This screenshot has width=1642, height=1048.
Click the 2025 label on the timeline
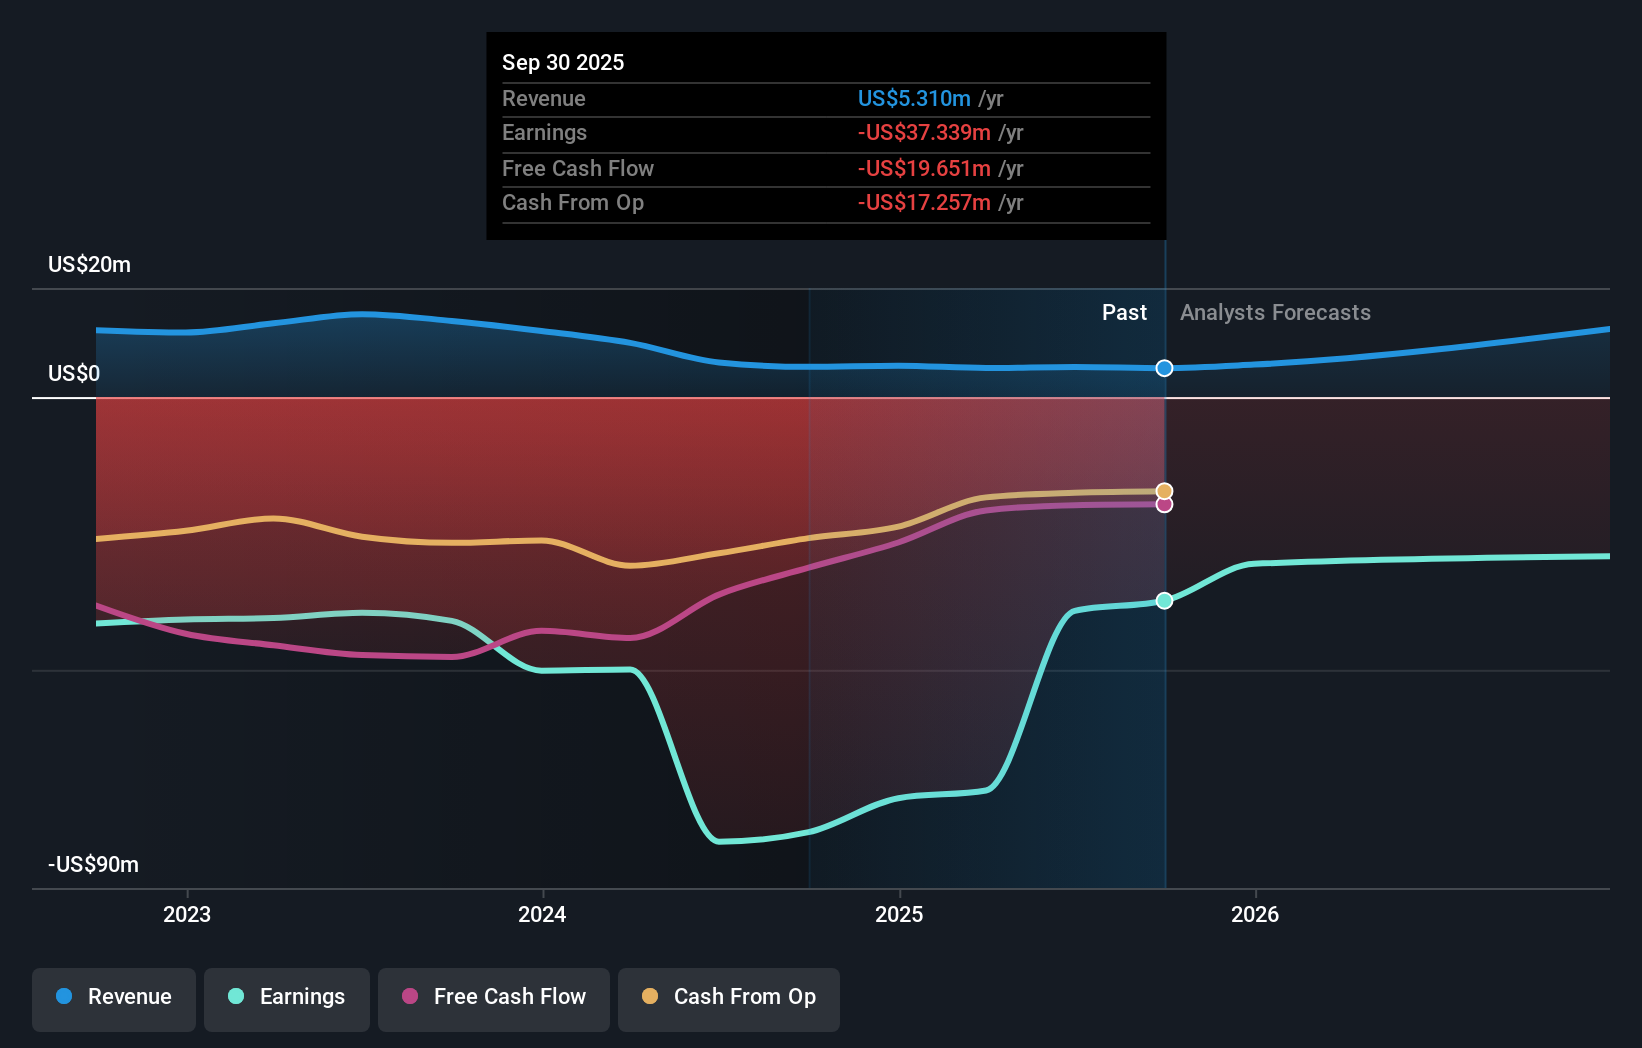click(x=899, y=914)
